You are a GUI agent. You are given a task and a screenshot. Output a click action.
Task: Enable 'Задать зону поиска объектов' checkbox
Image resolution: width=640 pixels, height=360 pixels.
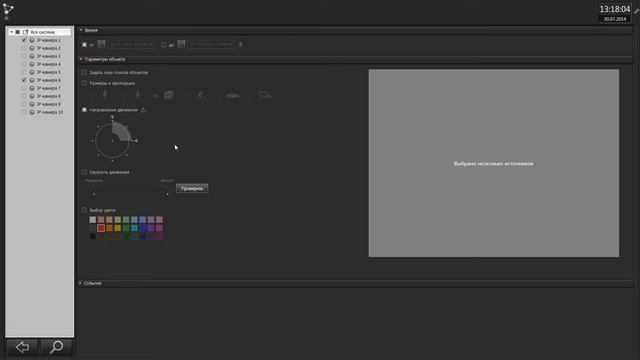[84, 72]
